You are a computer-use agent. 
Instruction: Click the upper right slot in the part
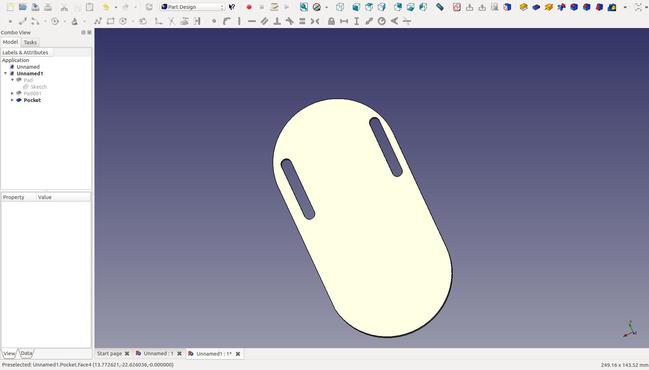(x=385, y=147)
